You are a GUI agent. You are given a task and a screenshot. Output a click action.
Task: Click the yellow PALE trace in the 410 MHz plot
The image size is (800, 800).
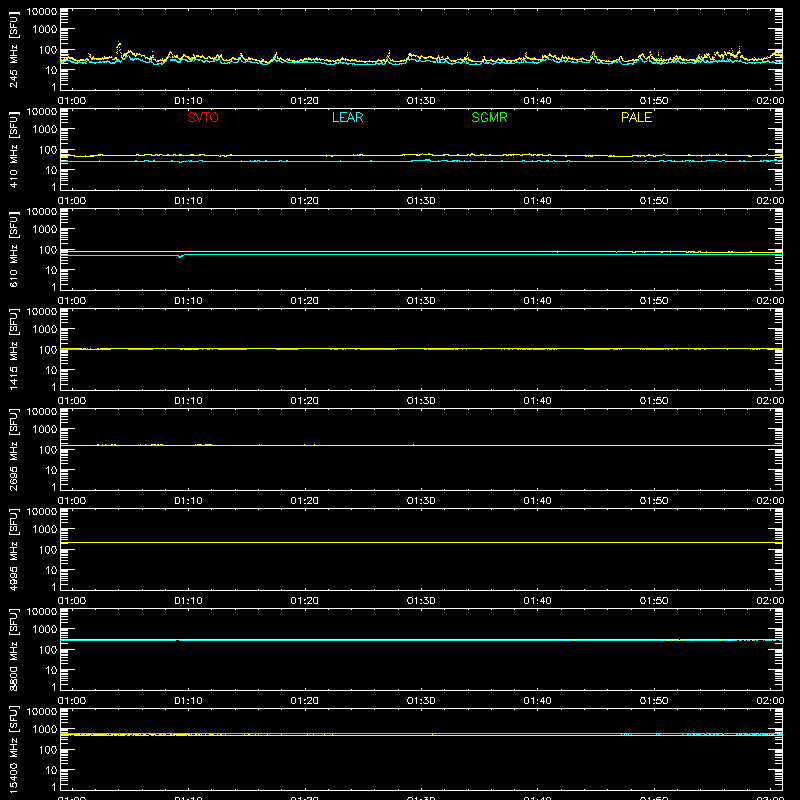[421, 155]
